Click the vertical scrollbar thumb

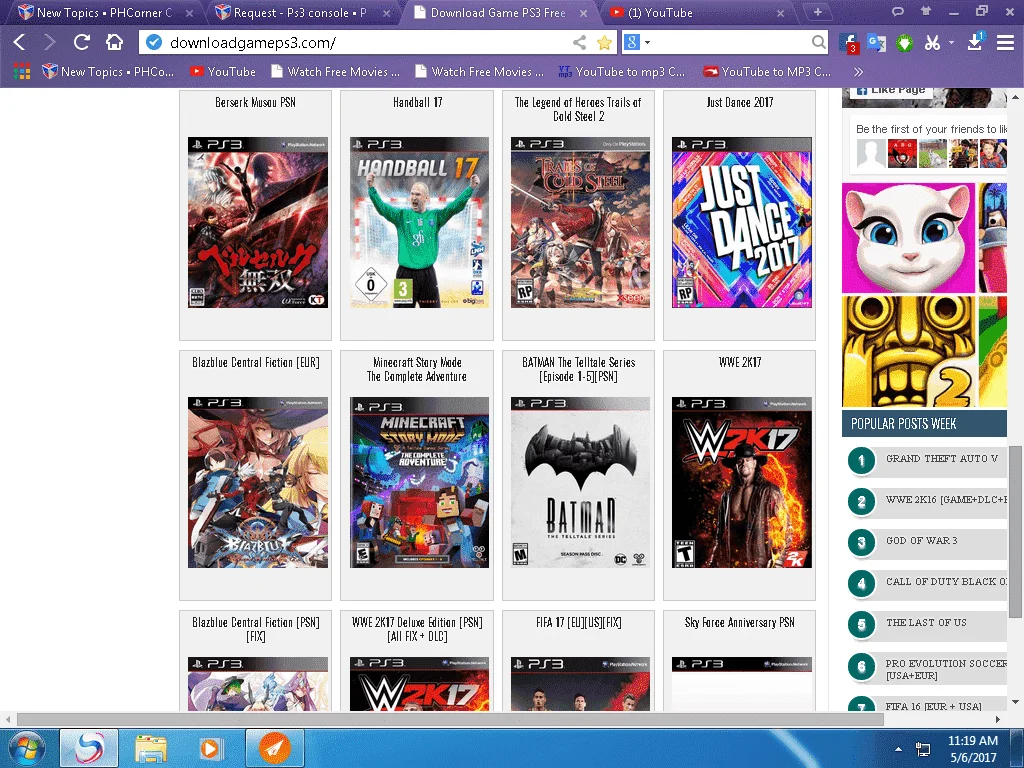click(x=1015, y=532)
